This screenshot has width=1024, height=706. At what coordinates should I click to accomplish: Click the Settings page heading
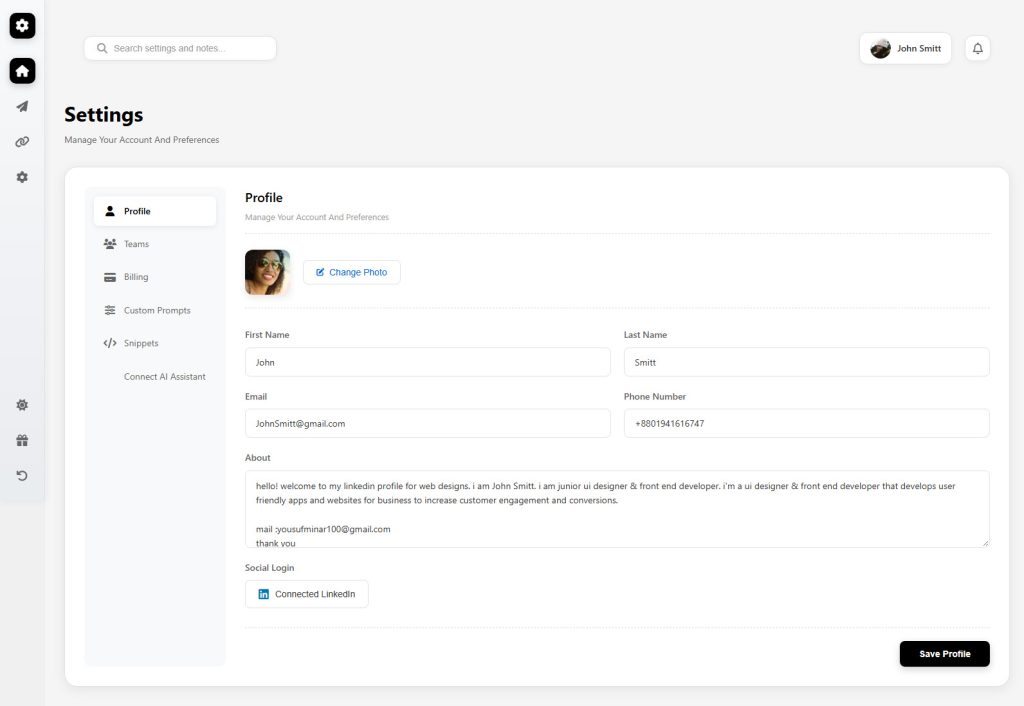pos(104,114)
